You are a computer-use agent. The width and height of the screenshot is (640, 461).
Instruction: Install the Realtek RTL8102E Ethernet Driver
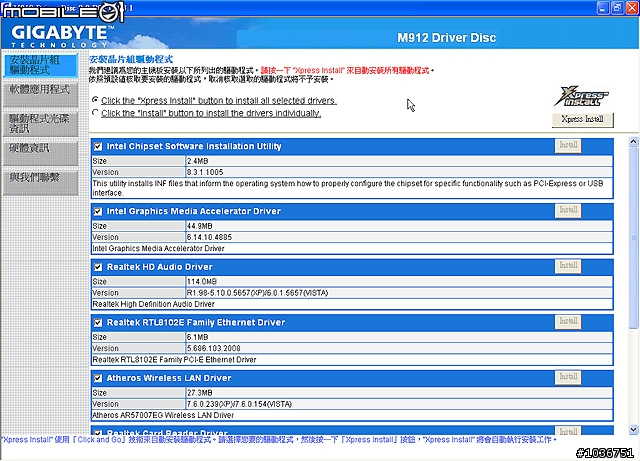pyautogui.click(x=568, y=322)
